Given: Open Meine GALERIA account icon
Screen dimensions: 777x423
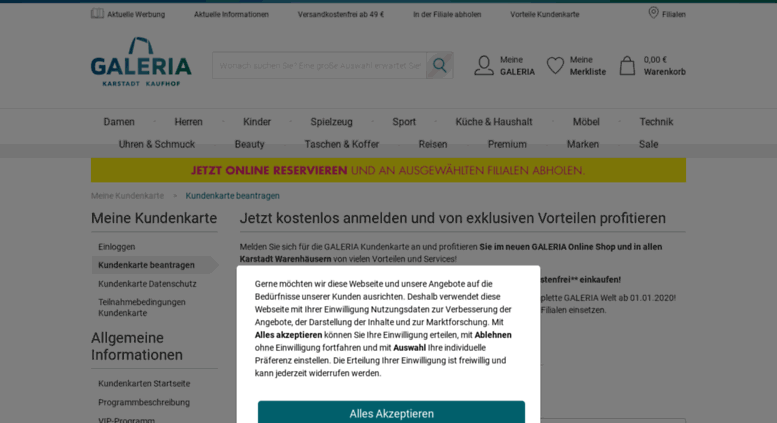Looking at the screenshot, I should click(484, 65).
